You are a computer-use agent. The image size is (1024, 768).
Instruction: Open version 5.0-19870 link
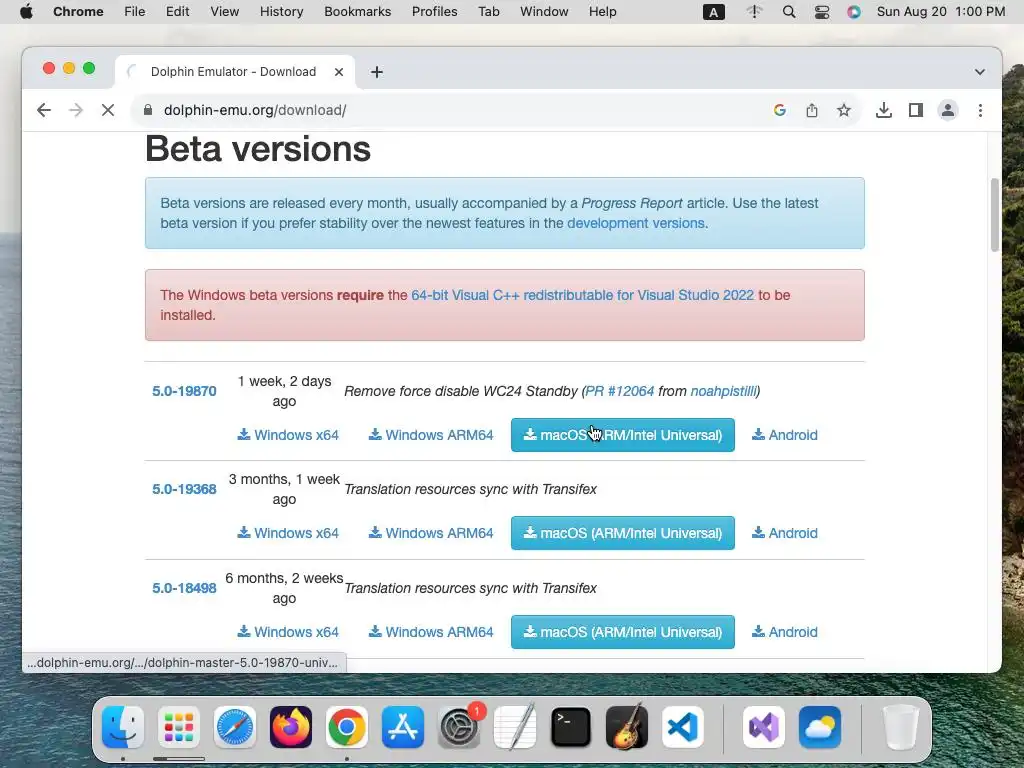184,391
